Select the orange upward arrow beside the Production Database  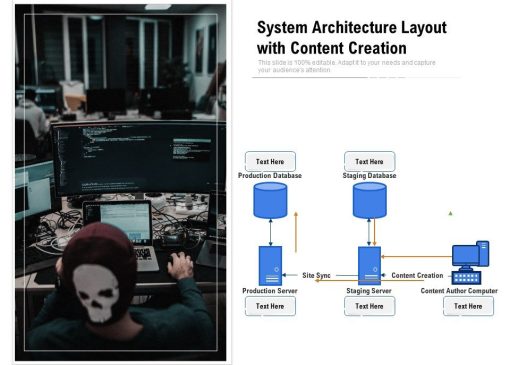point(296,232)
